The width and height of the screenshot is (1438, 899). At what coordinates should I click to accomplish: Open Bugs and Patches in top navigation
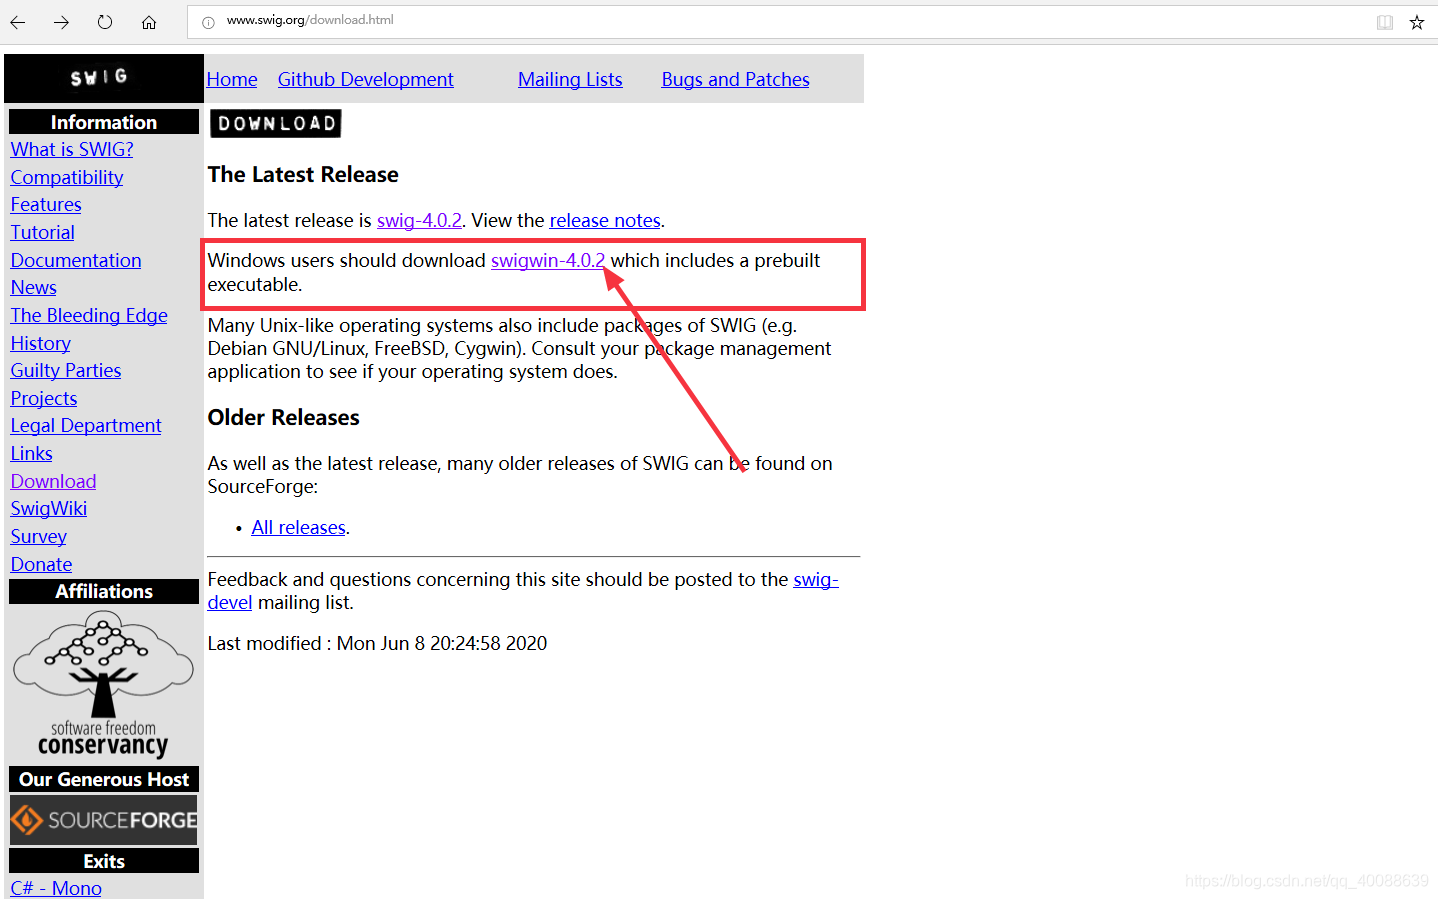735,79
